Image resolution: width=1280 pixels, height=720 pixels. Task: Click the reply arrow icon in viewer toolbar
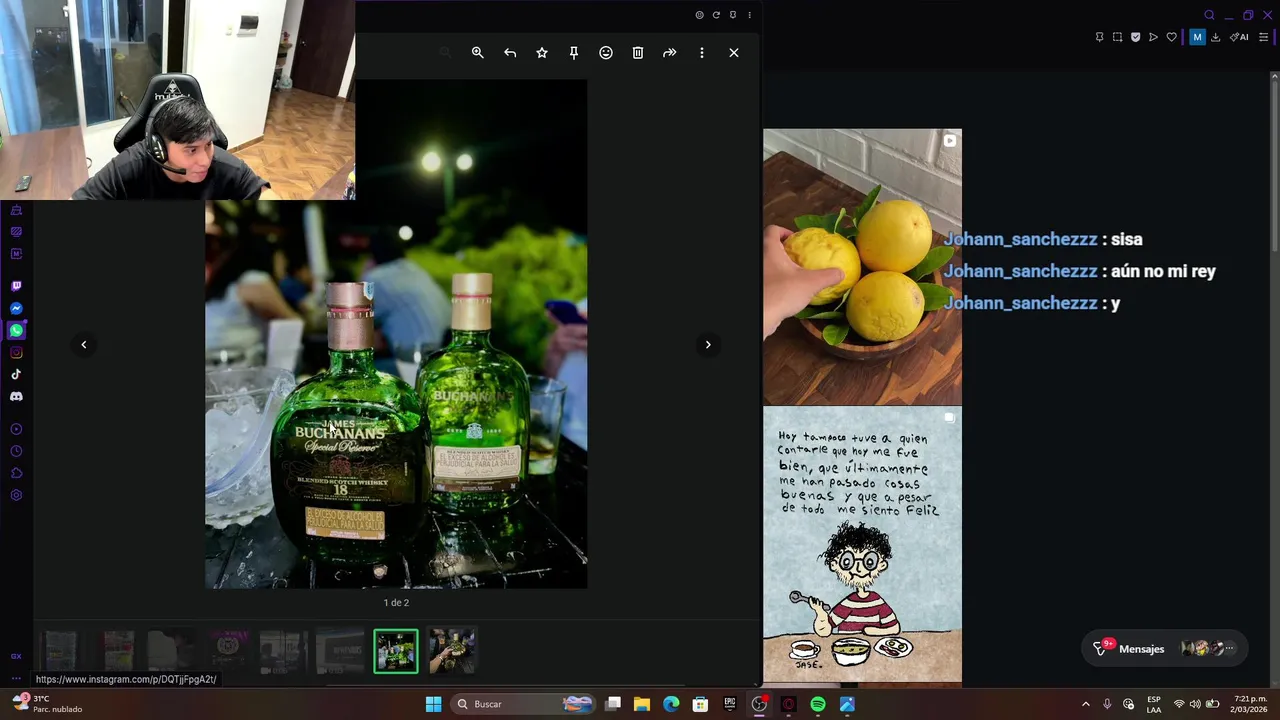click(x=510, y=53)
